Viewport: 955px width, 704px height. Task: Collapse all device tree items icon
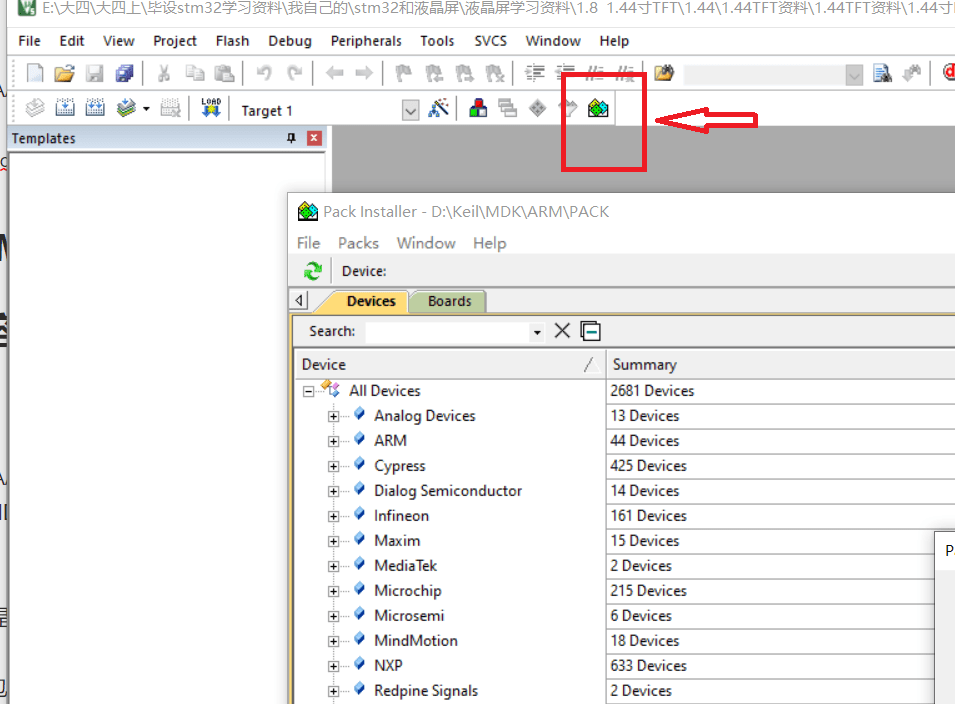[x=591, y=331]
